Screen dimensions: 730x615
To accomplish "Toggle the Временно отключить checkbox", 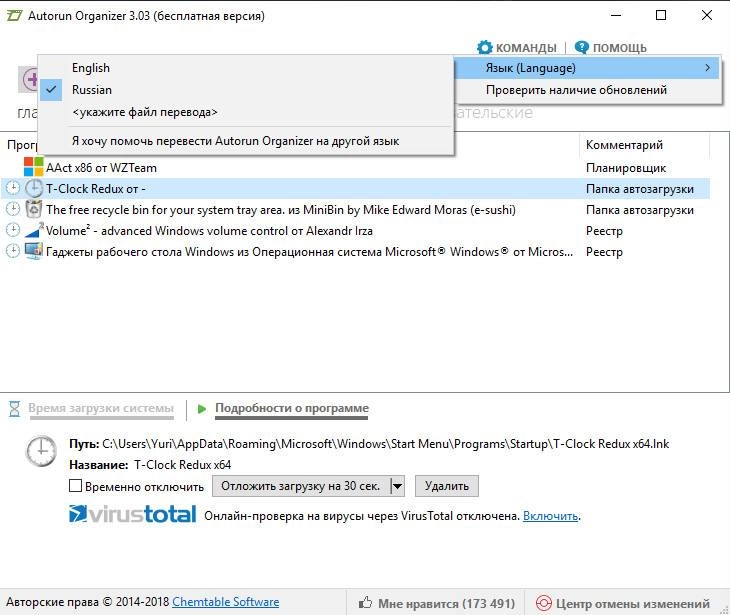I will click(75, 486).
